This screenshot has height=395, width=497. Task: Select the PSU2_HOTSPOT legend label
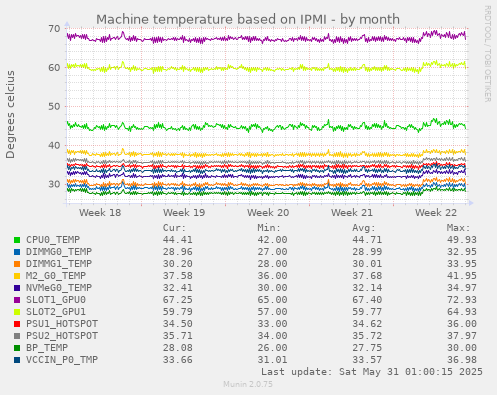click(x=62, y=336)
